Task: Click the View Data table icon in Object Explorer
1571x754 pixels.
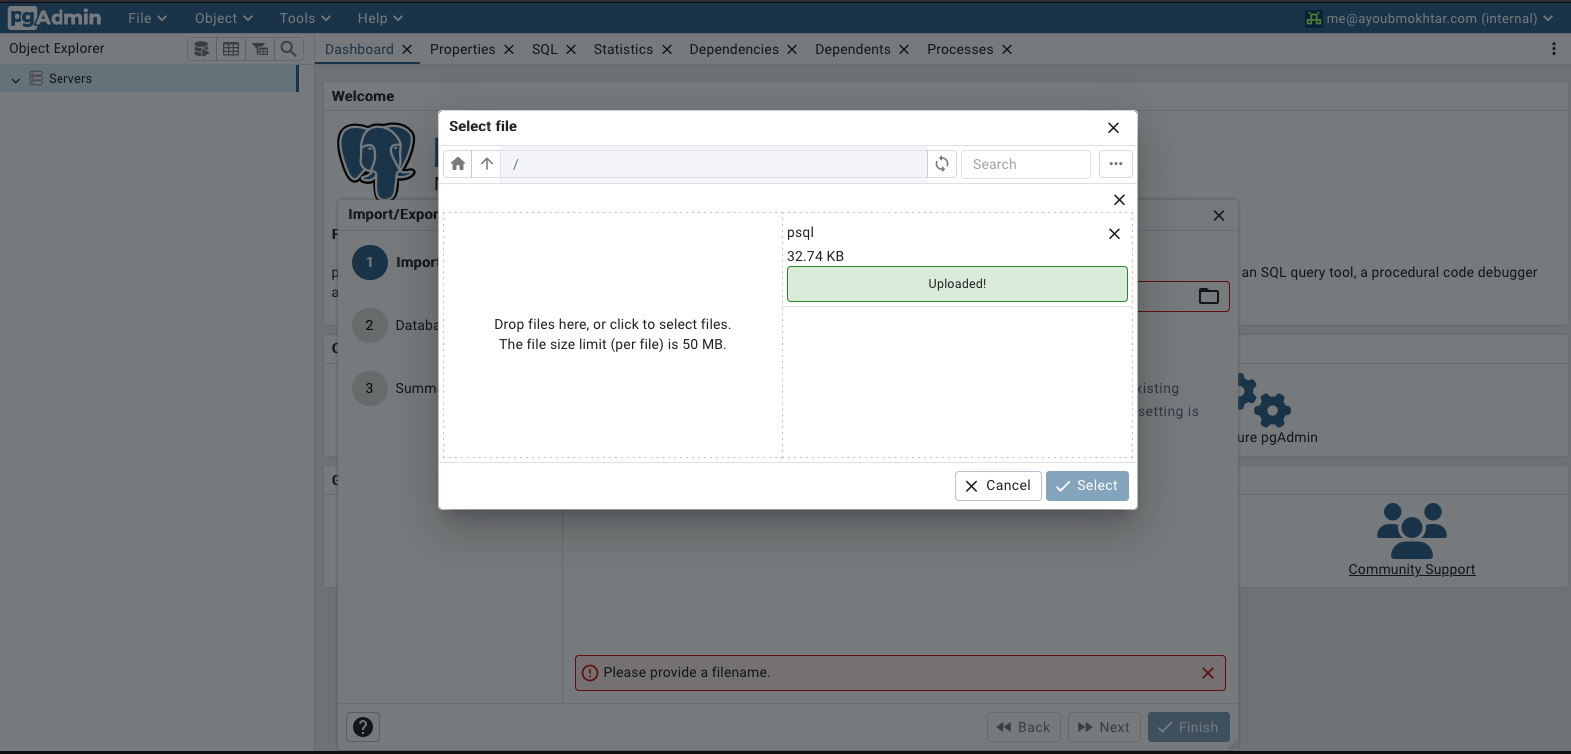Action: point(231,49)
